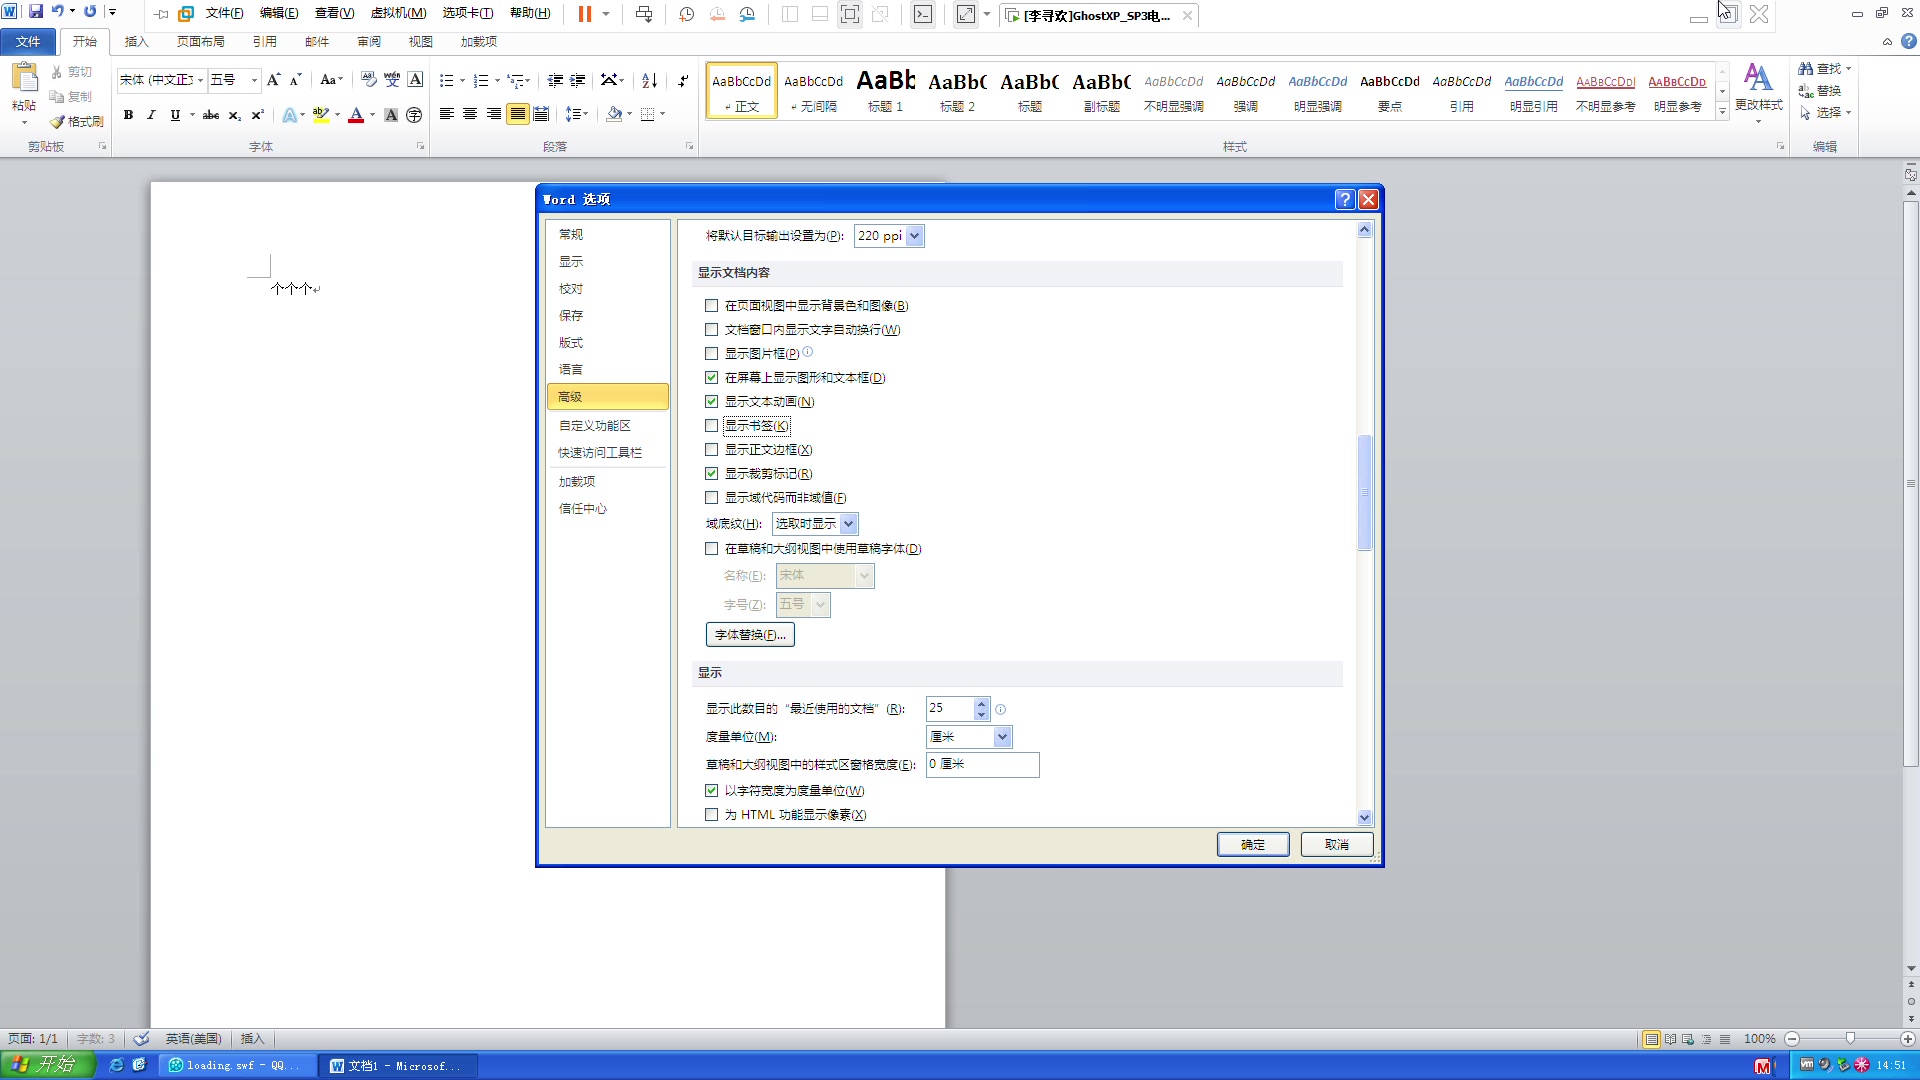Viewport: 1920px width, 1080px height.
Task: Activate the Format Painter tool
Action: (x=76, y=122)
